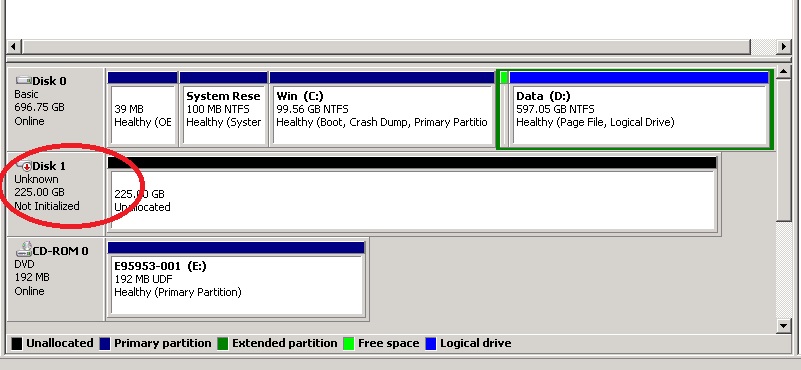This screenshot has height=370, width=801.
Task: Click the 'Logical drive' legend label
Action: pos(476,343)
